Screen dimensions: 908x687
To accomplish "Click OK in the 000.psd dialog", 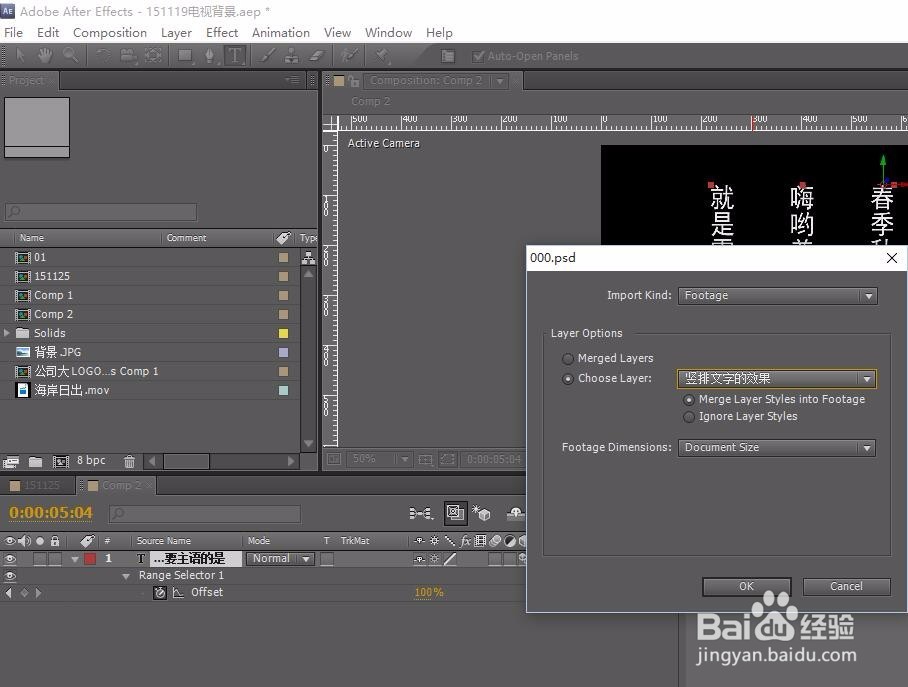I will click(x=746, y=586).
